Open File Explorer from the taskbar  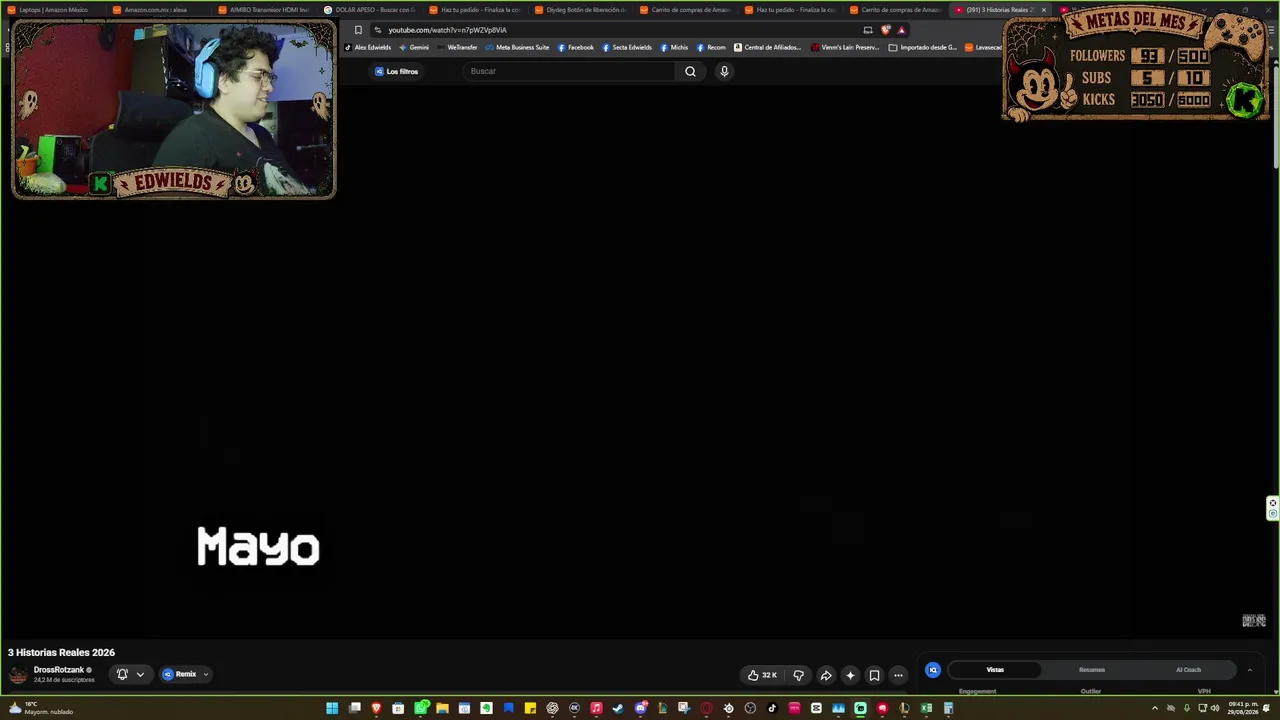tap(442, 709)
